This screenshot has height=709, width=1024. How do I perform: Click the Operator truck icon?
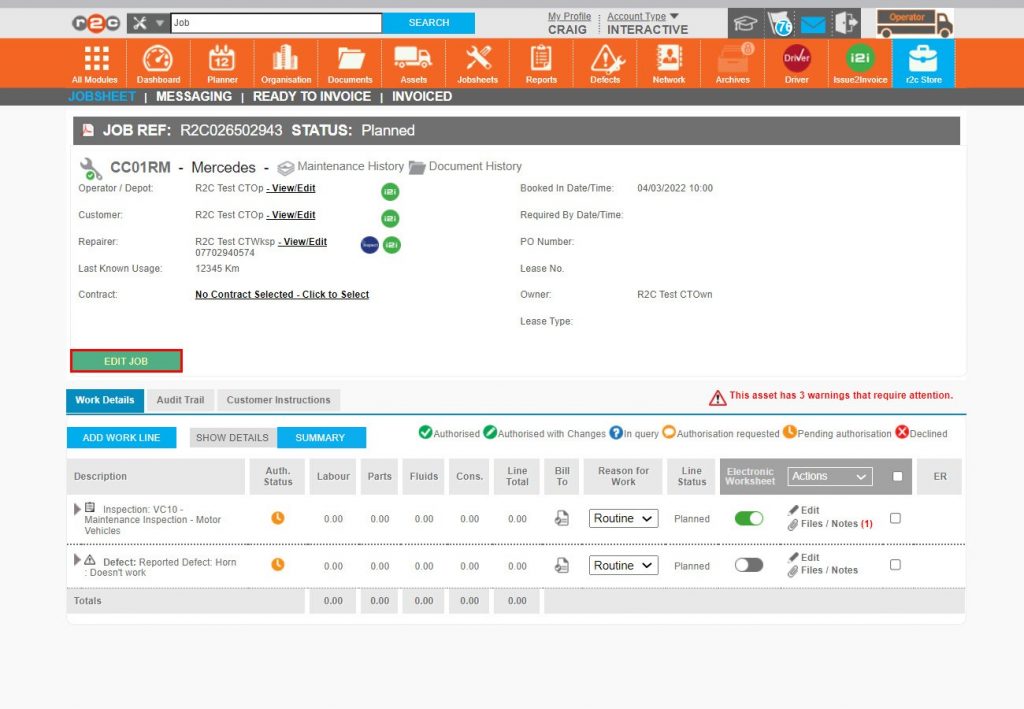click(914, 24)
